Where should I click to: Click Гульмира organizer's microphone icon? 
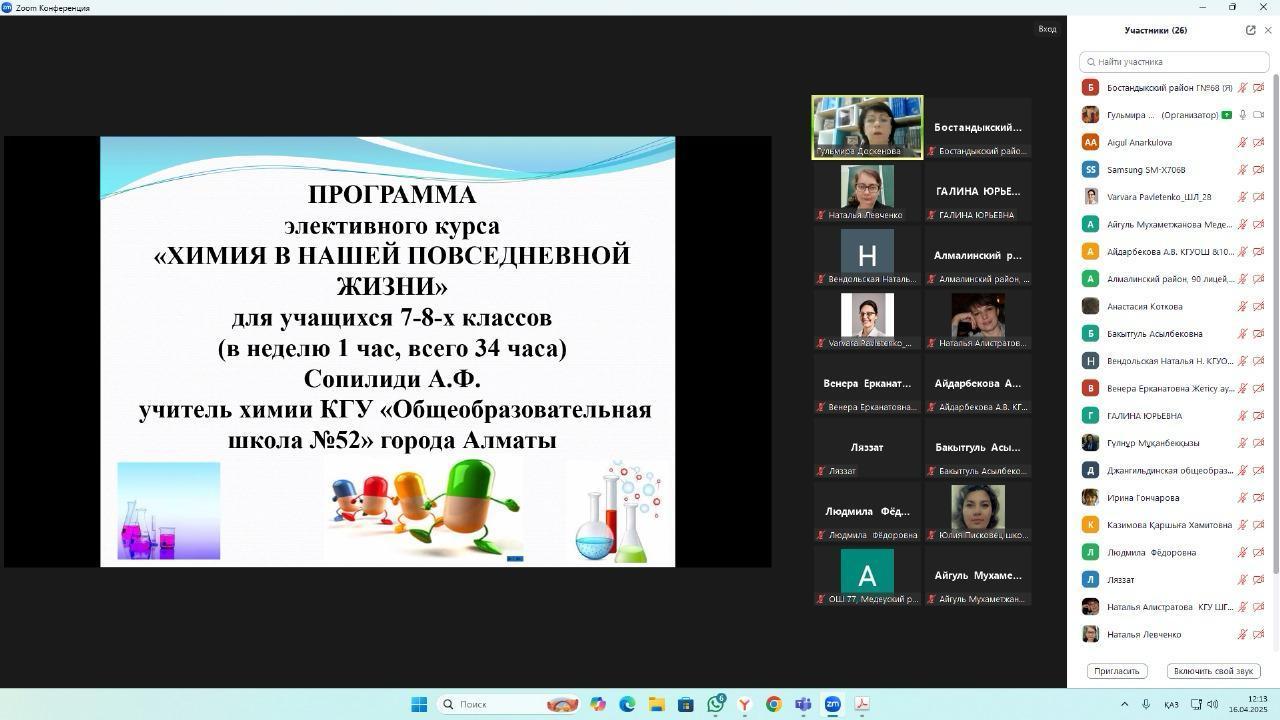[1243, 115]
